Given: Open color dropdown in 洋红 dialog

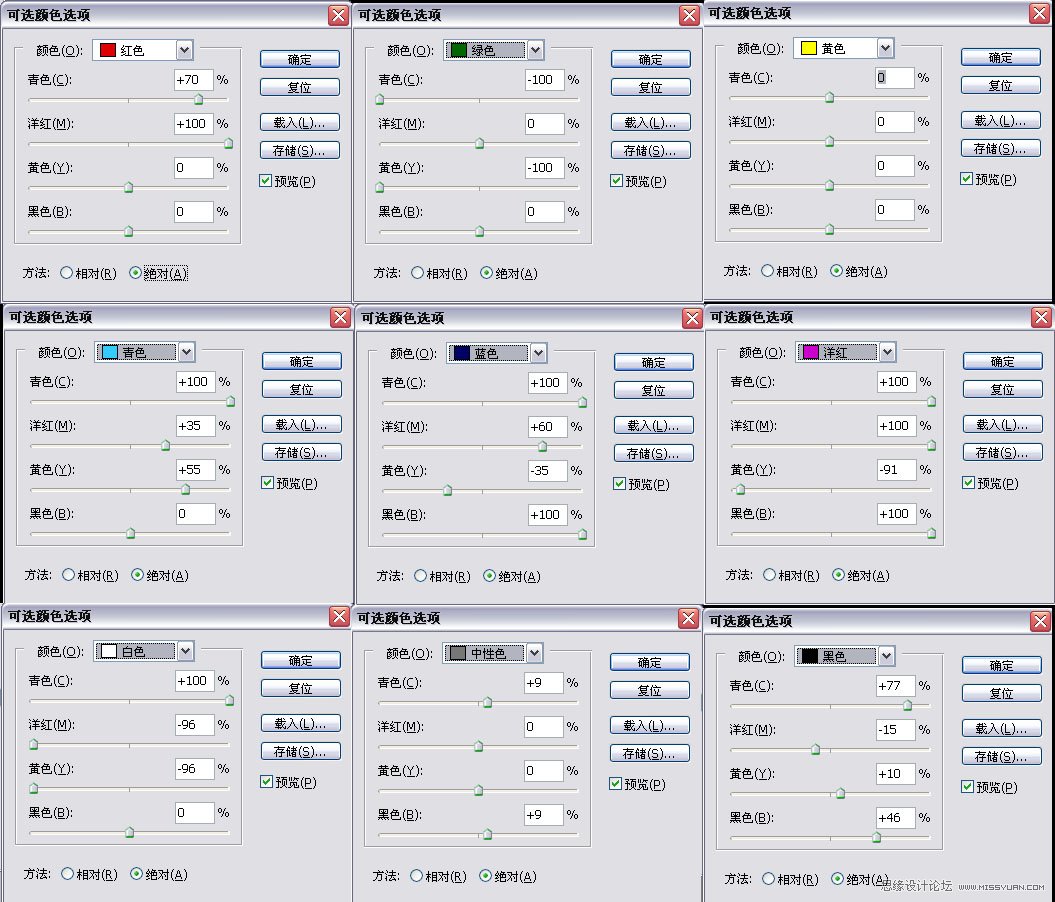Looking at the screenshot, I should click(x=887, y=352).
